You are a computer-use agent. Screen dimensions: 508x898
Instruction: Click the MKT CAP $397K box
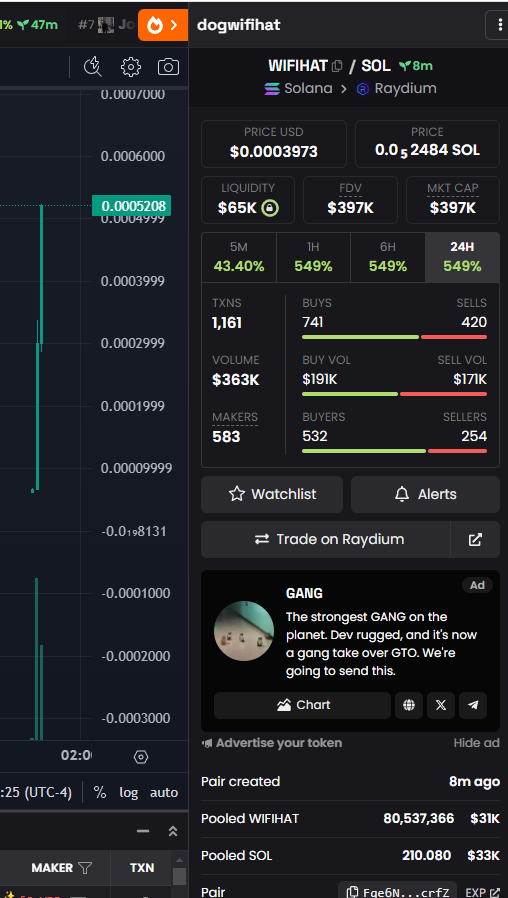coord(453,200)
